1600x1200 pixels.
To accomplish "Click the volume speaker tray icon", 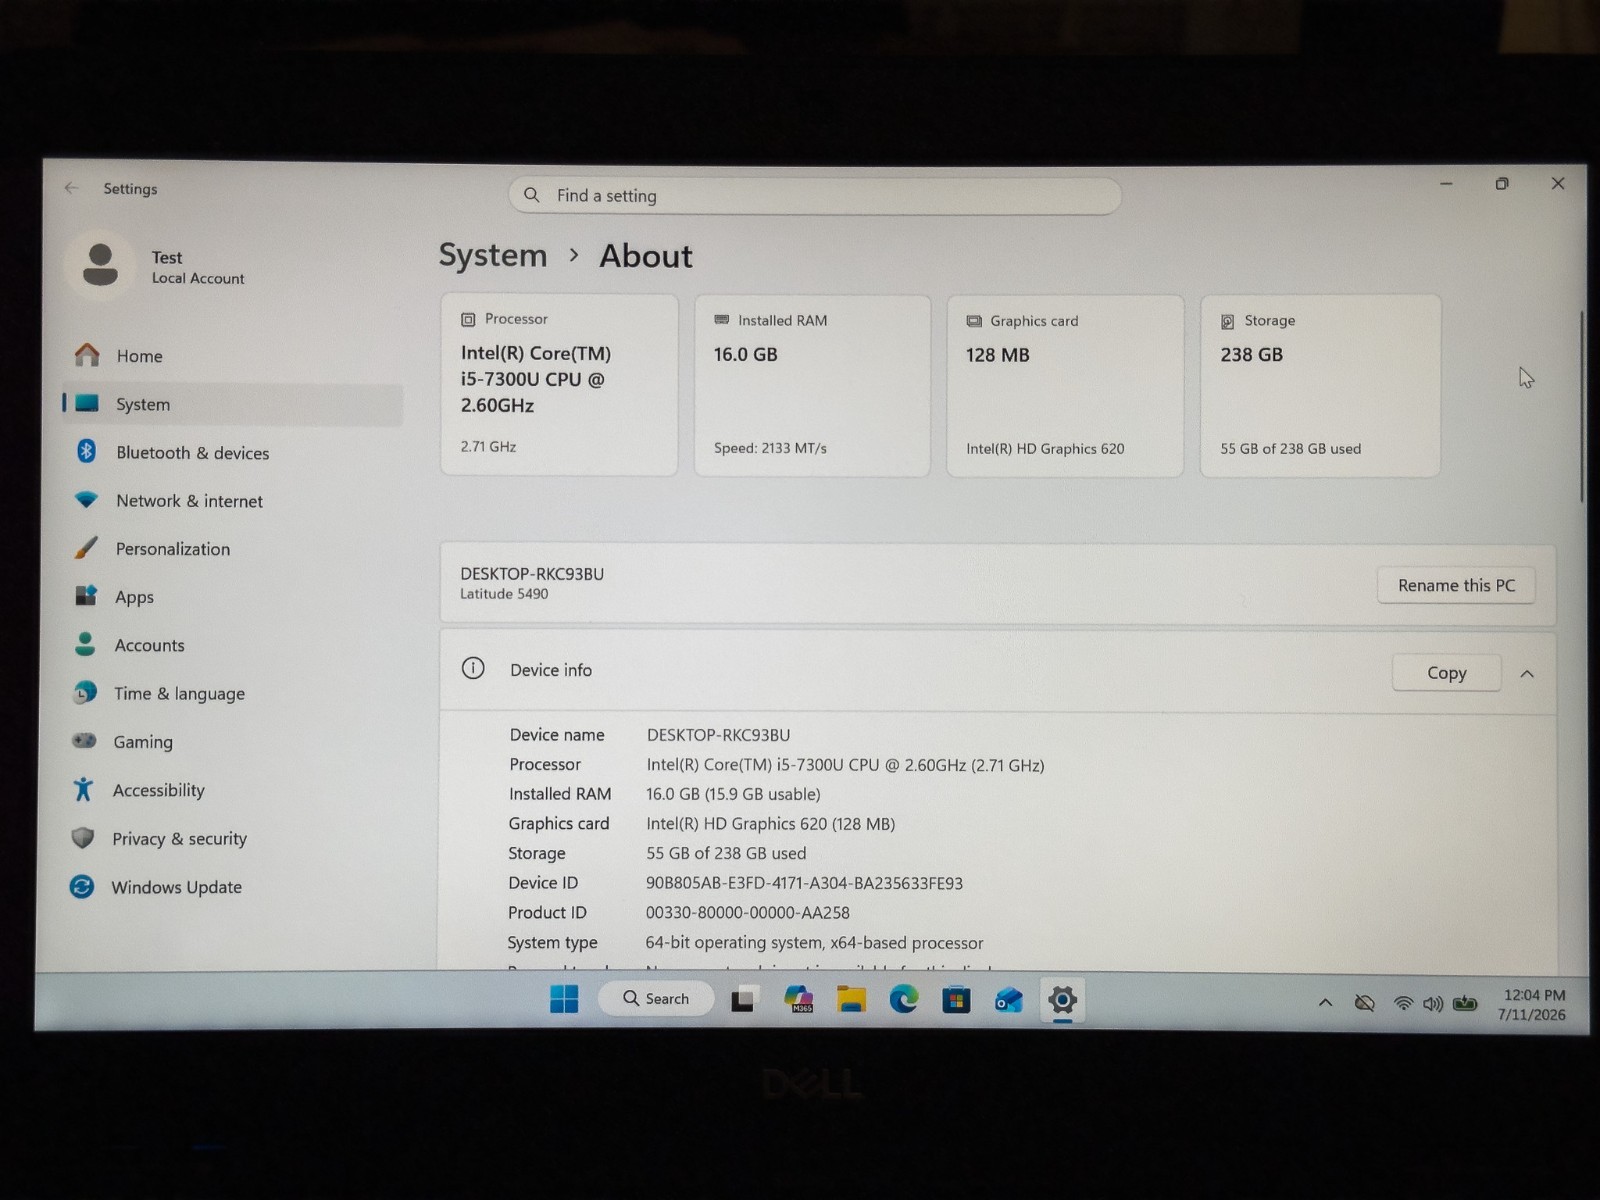I will point(1433,1003).
